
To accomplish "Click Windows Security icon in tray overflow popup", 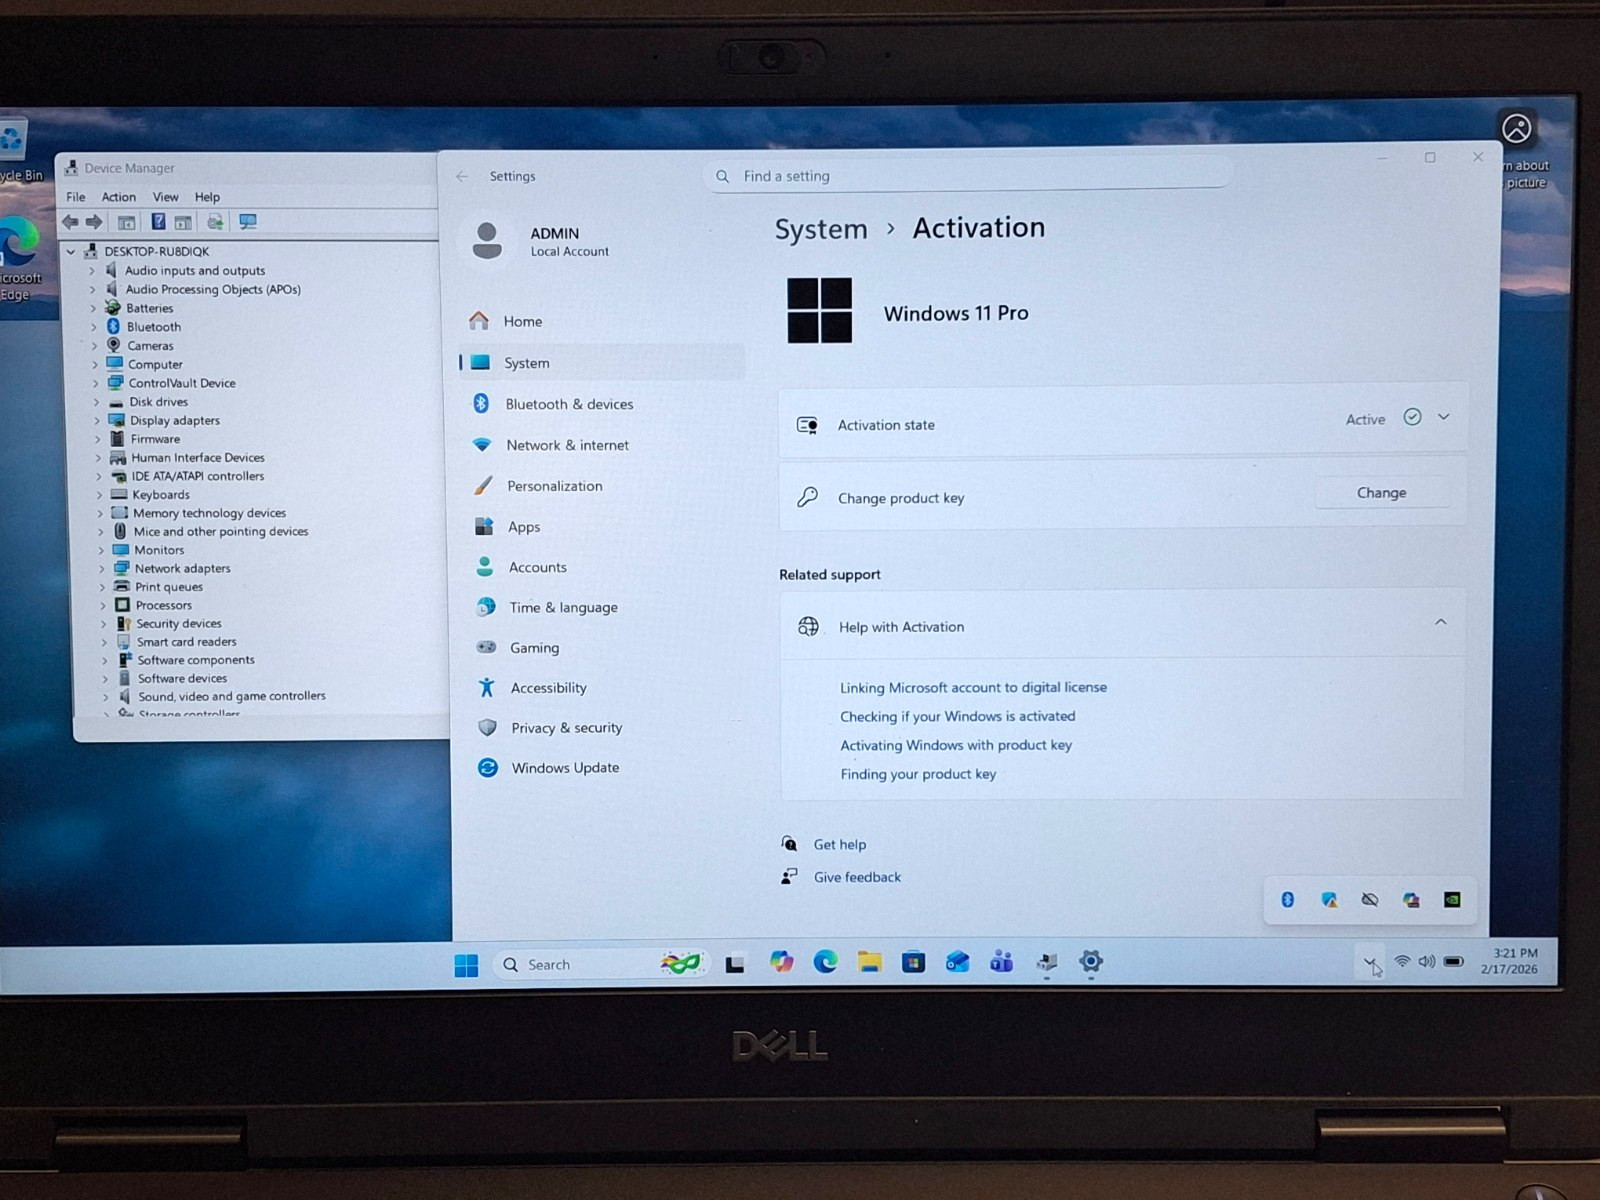I will (1329, 900).
